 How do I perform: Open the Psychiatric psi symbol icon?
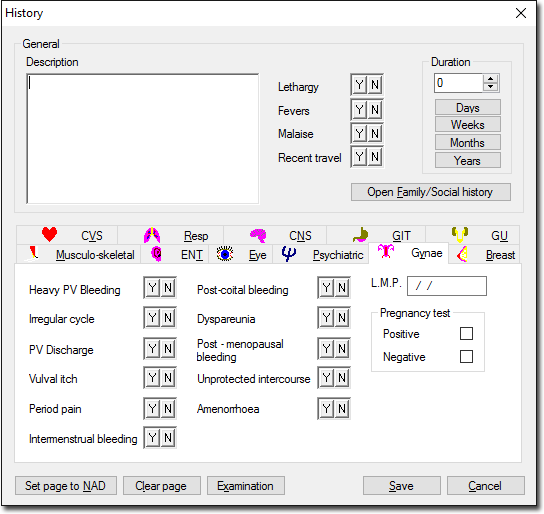(x=289, y=254)
